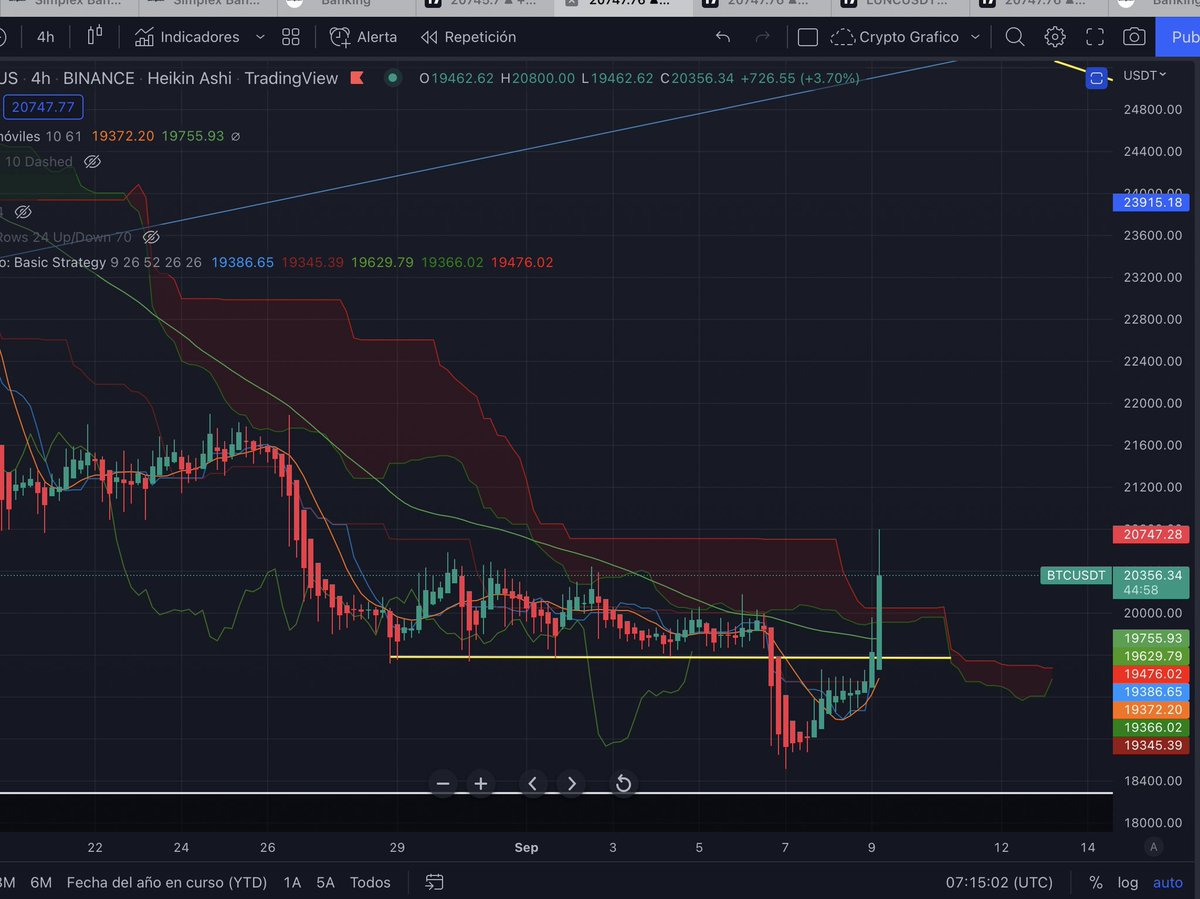
Task: Toggle visibility of Rows 24 Up/Down 70 indicator
Action: coord(151,237)
